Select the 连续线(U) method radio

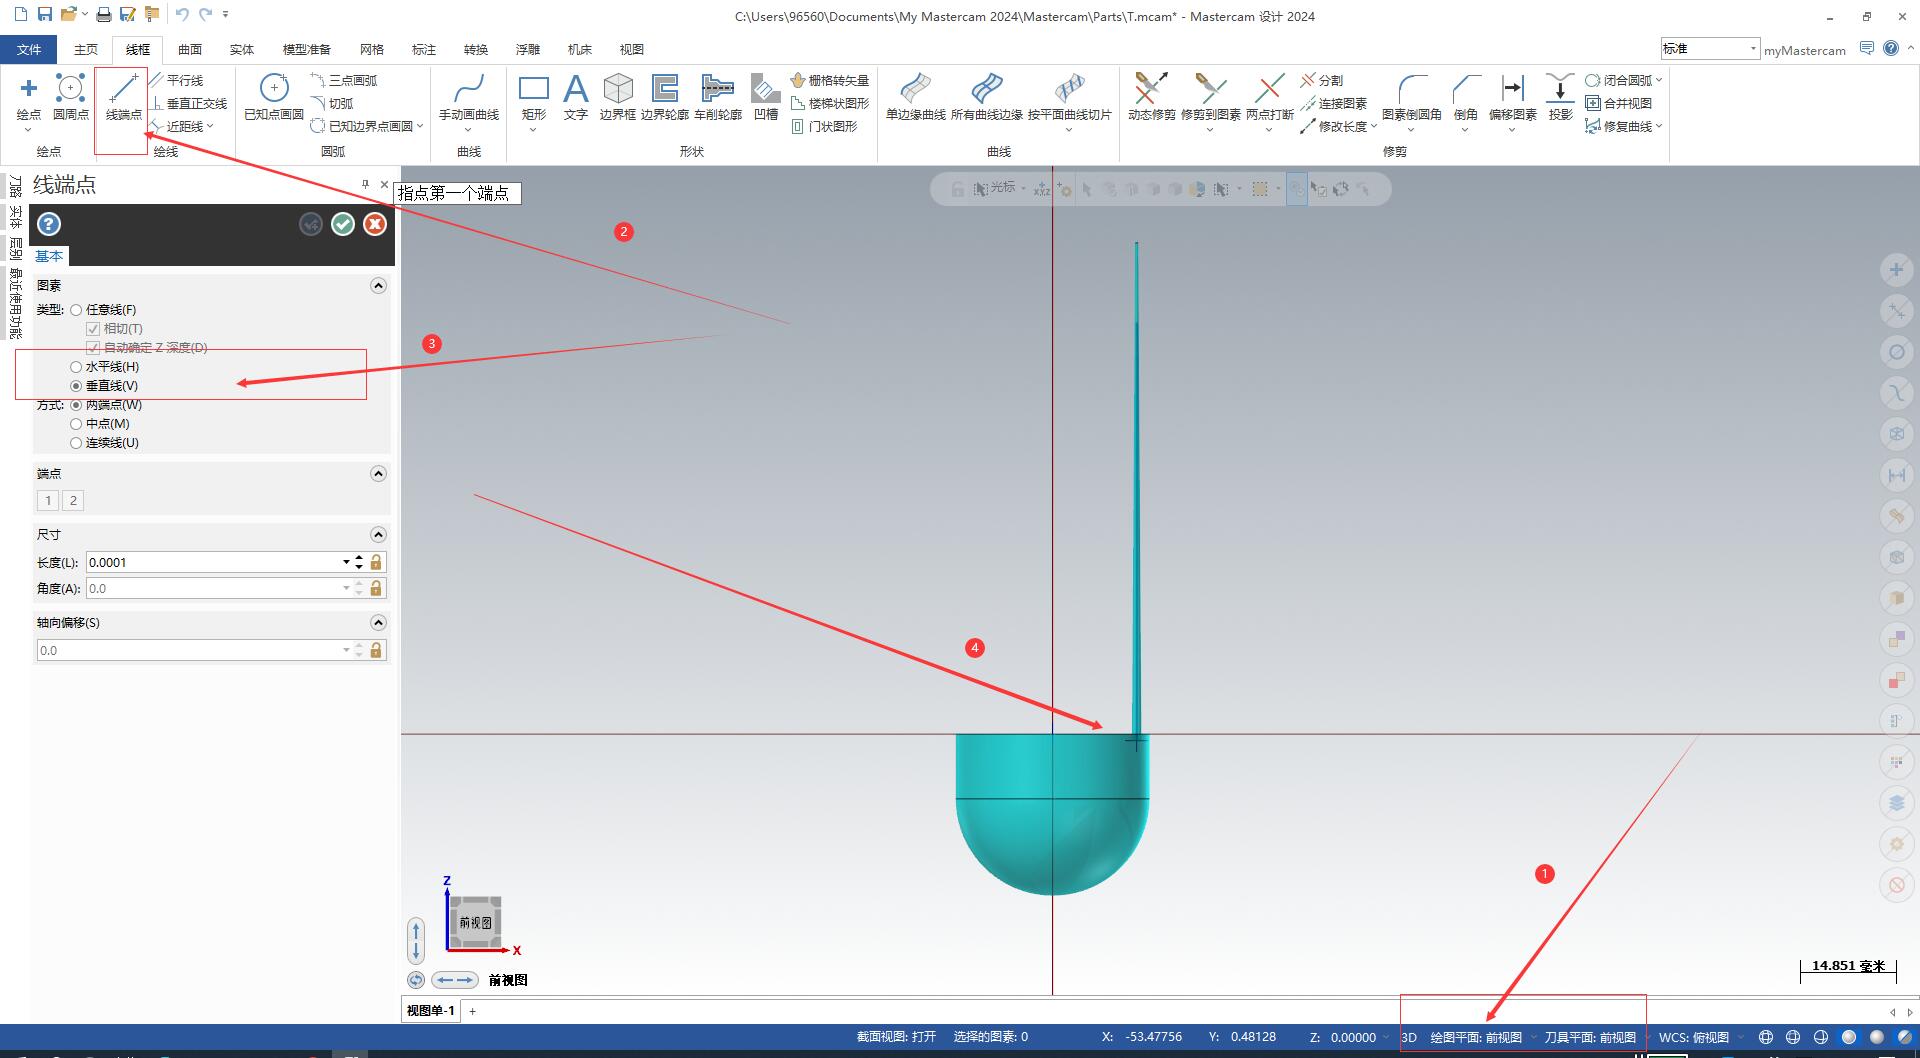[x=76, y=443]
